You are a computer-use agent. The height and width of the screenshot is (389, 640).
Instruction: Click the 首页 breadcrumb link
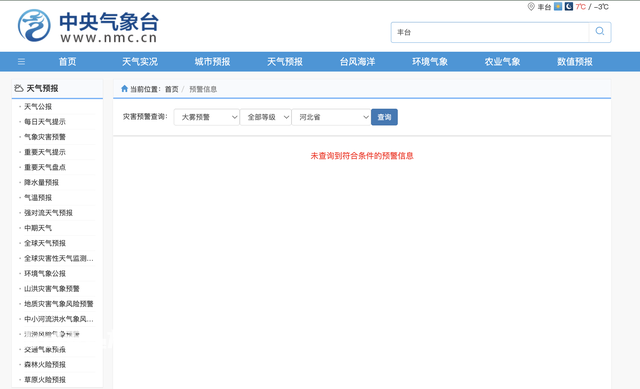(171, 89)
